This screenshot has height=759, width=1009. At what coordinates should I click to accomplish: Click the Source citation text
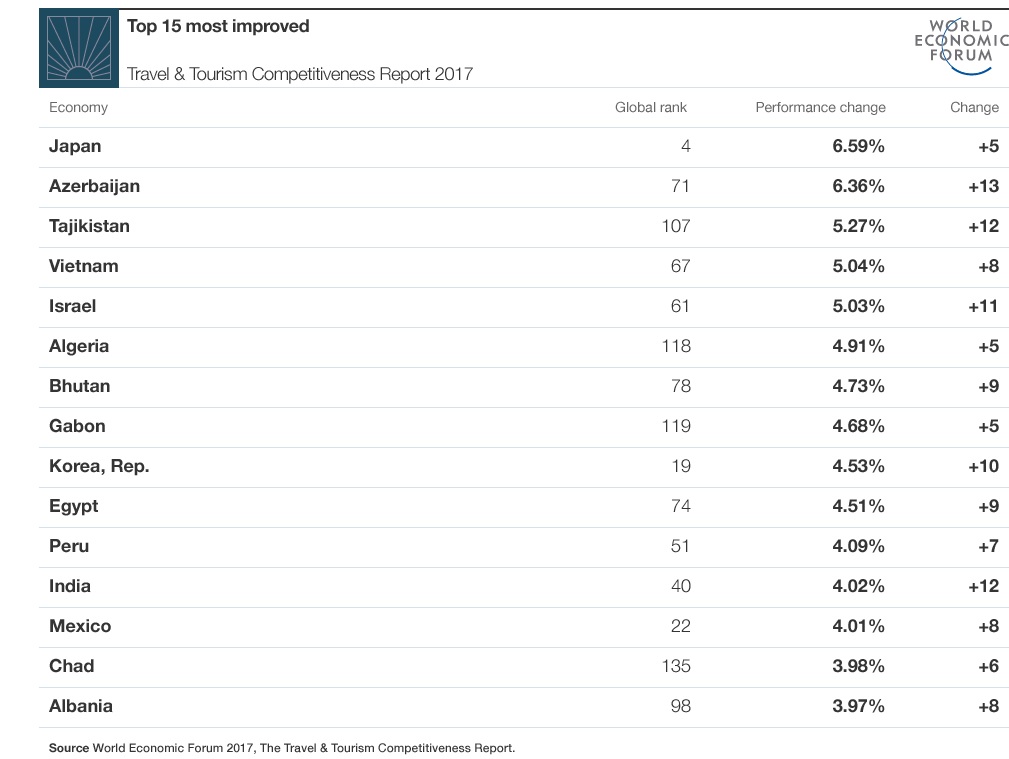click(282, 748)
